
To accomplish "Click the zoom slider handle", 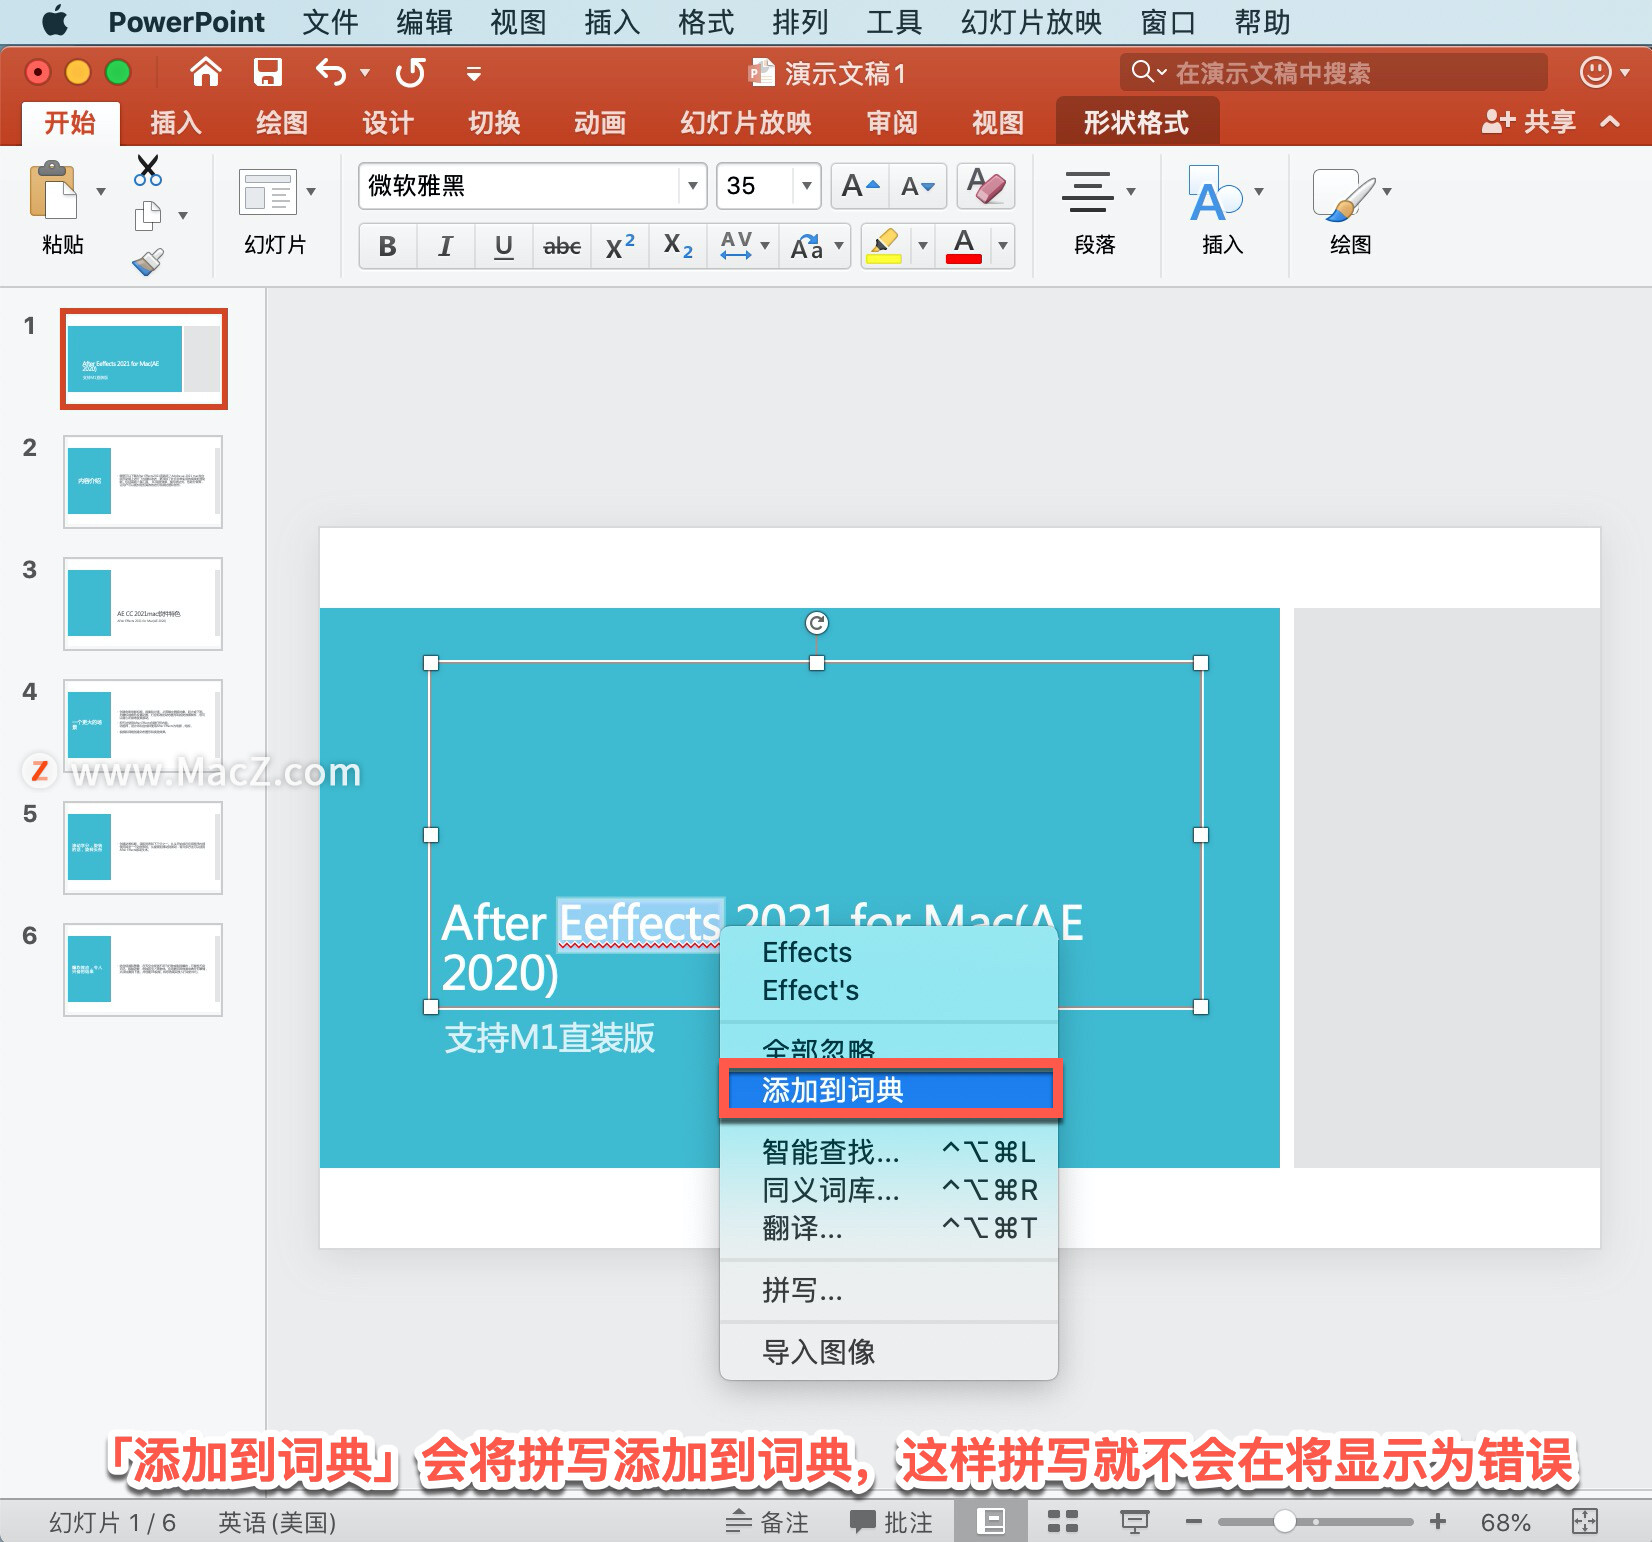I will (x=1285, y=1522).
